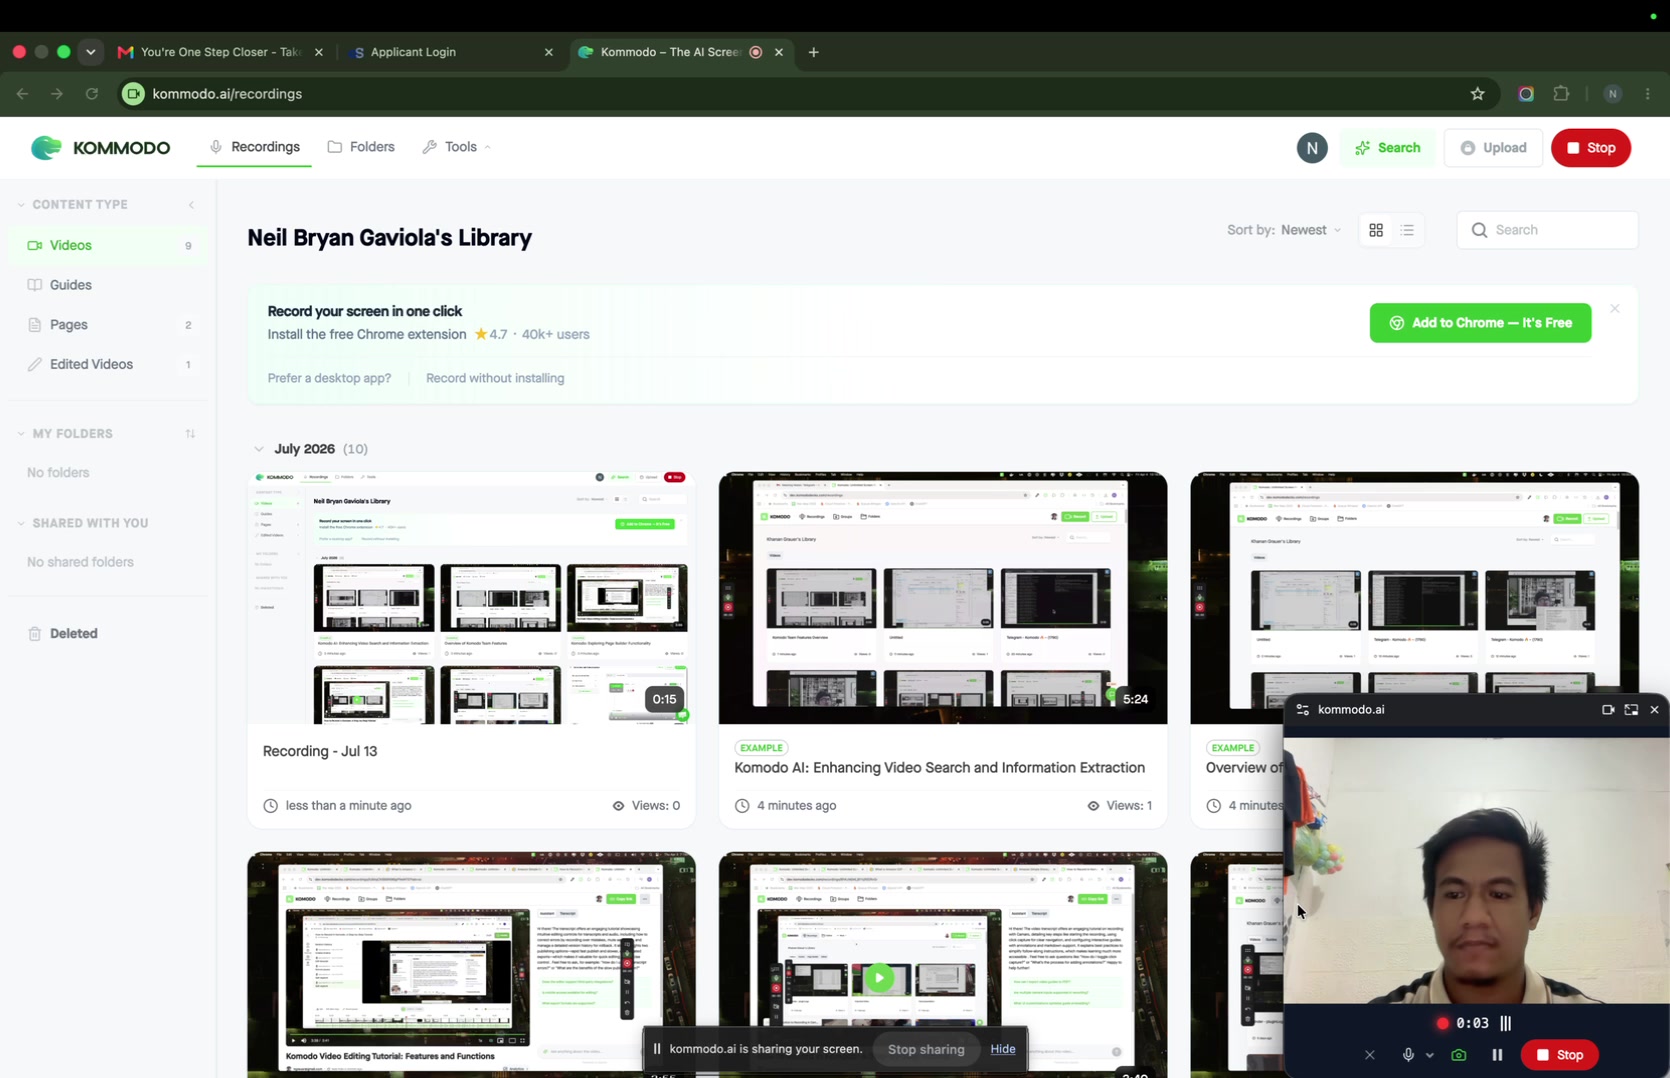This screenshot has width=1670, height=1078.
Task: Open the Recording - Jul 13 thumbnail
Action: (x=471, y=598)
